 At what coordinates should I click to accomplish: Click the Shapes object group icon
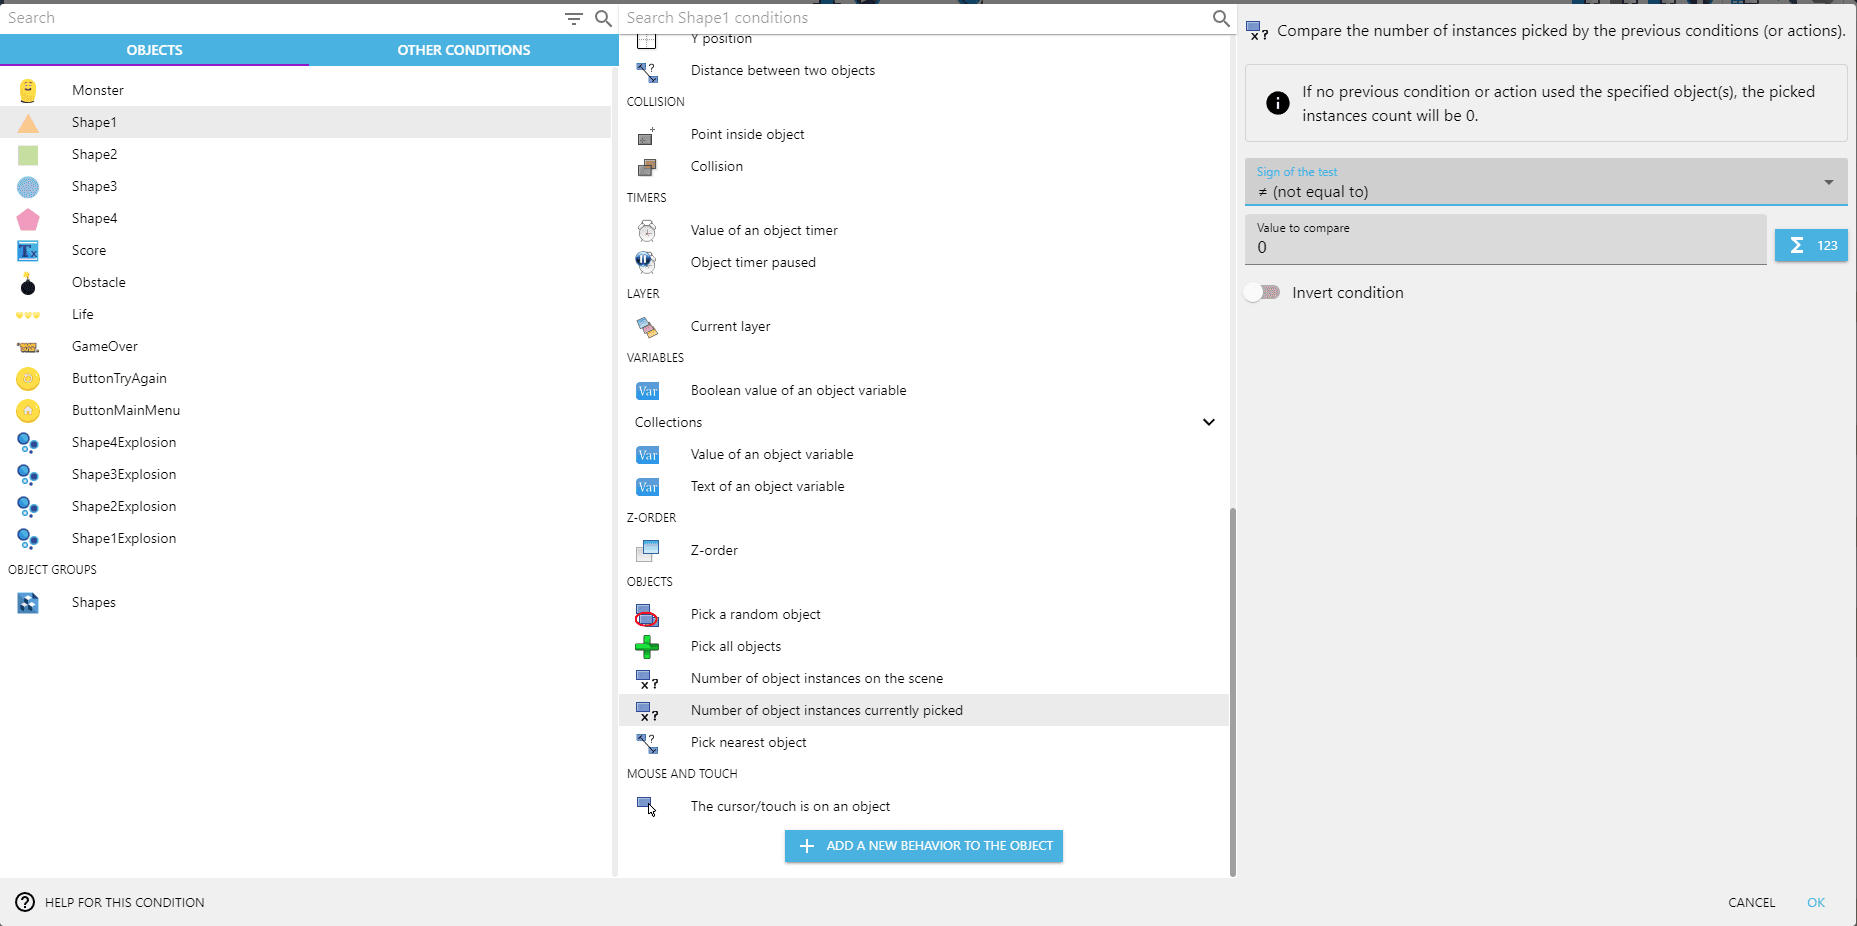[x=28, y=603]
